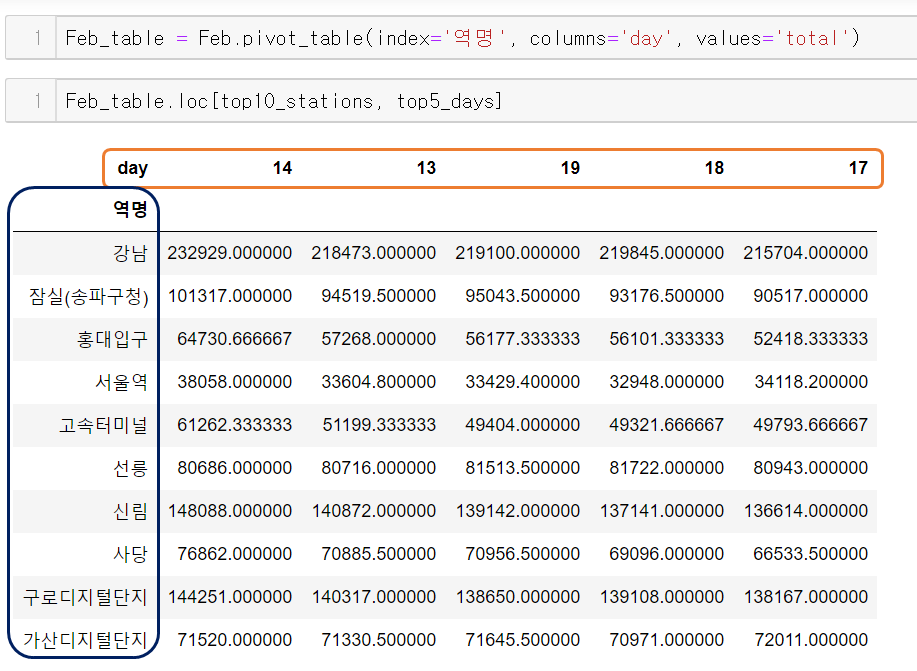Click the '역명' index label
917x671 pixels.
tap(130, 209)
